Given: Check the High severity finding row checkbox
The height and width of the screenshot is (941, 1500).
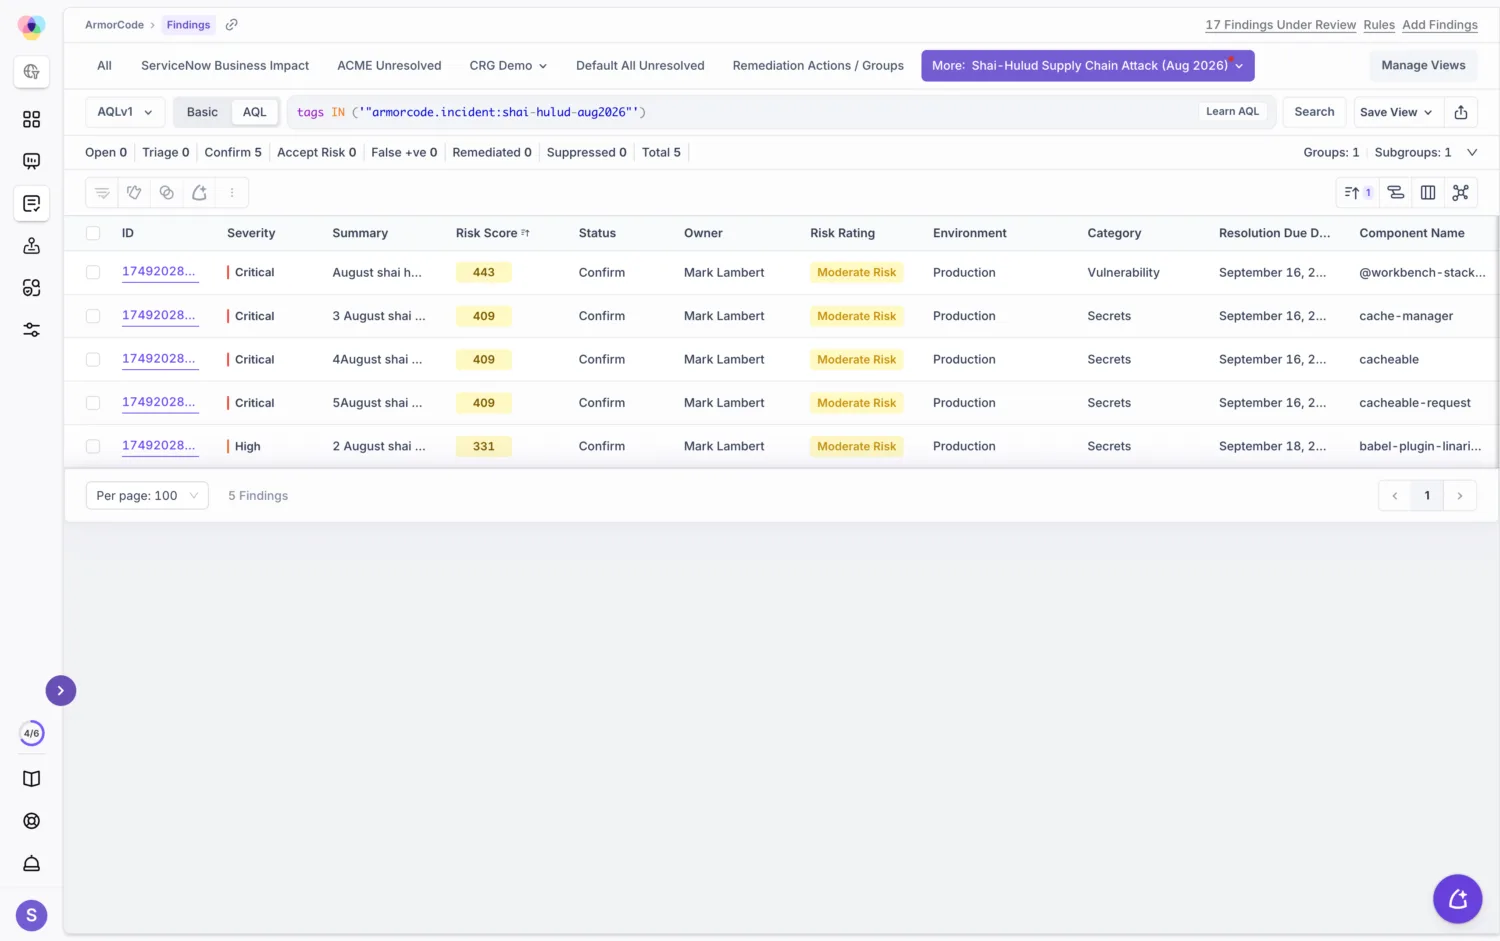Looking at the screenshot, I should click(x=93, y=446).
